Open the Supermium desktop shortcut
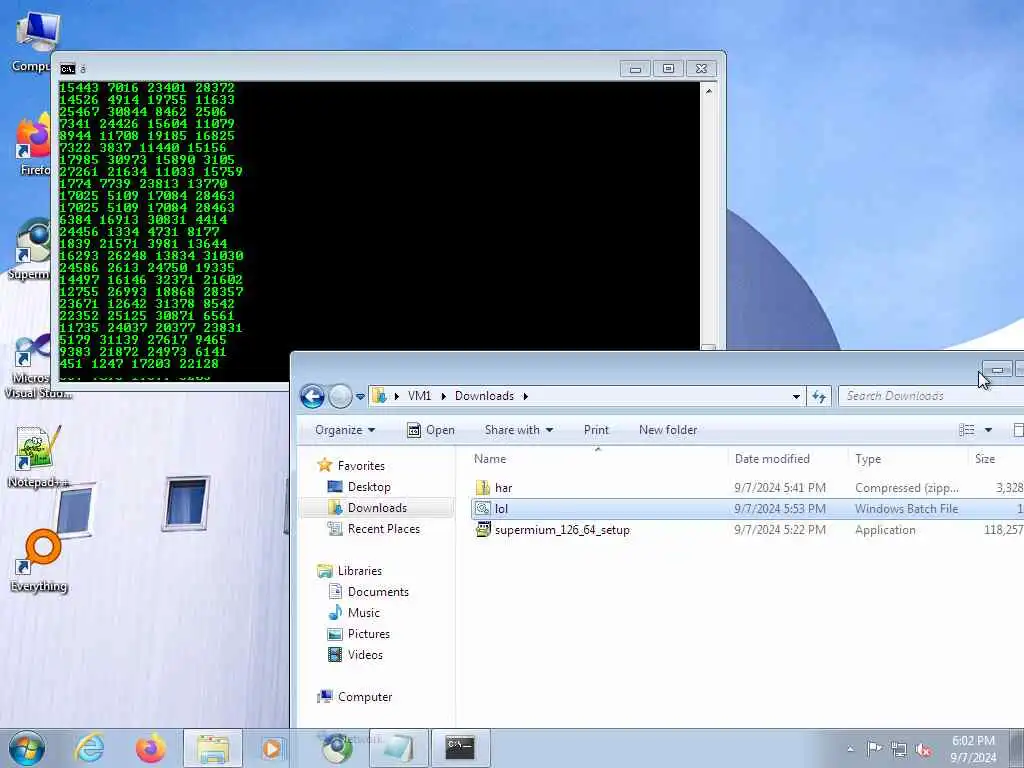Screen dimensions: 1024x768 coord(30,249)
